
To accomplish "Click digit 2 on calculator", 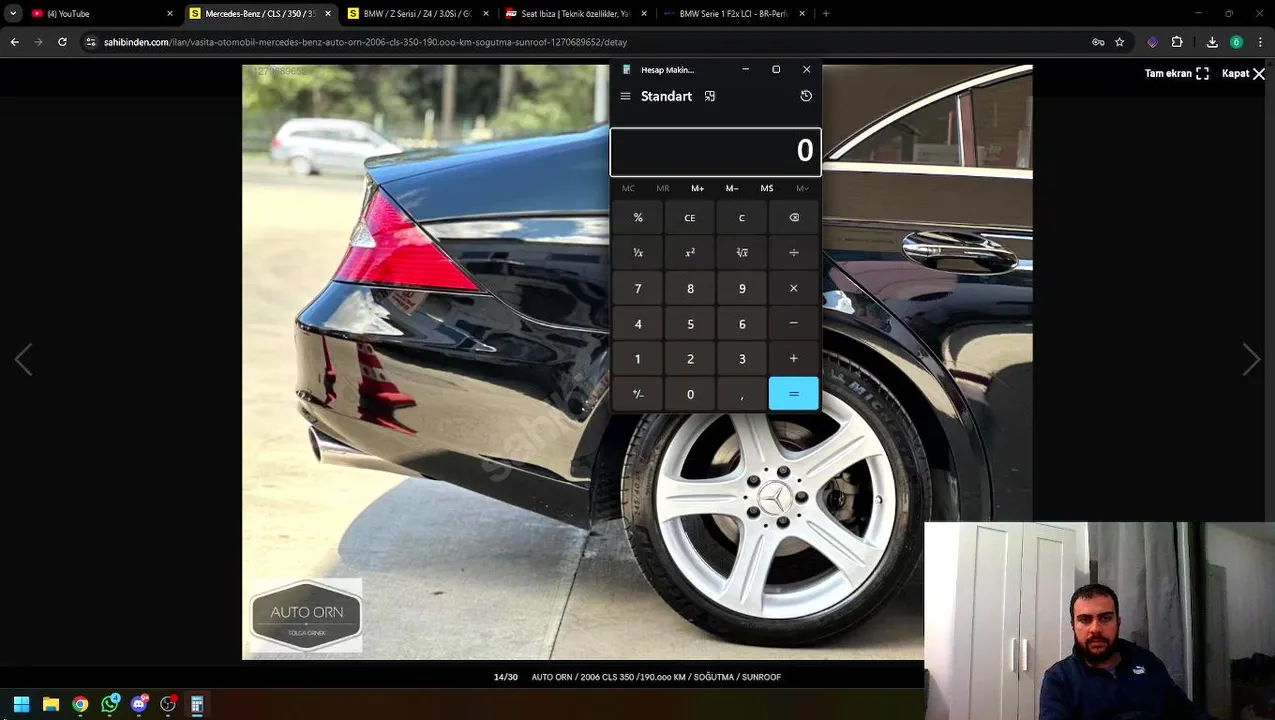I will [x=690, y=359].
